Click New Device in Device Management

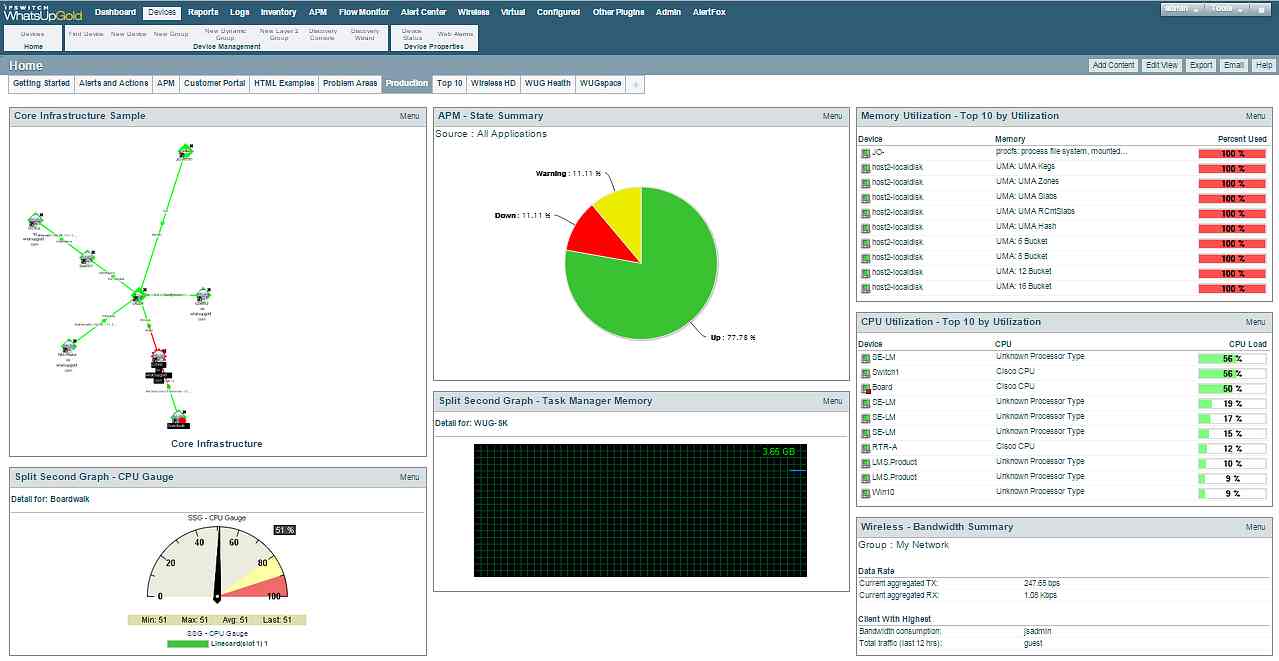tap(128, 33)
